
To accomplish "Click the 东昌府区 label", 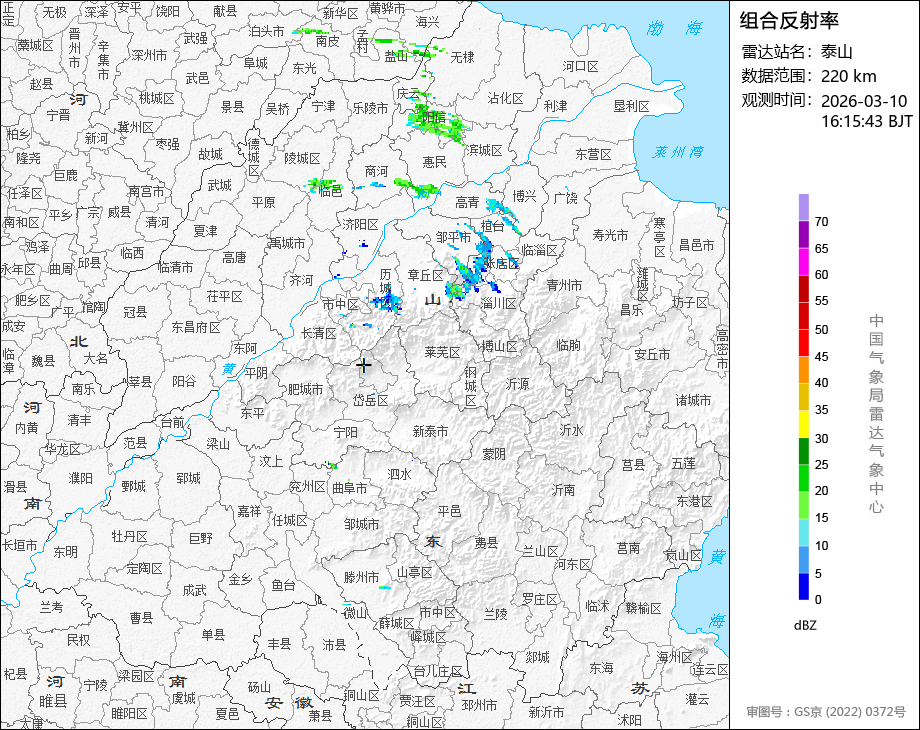I will (195, 327).
